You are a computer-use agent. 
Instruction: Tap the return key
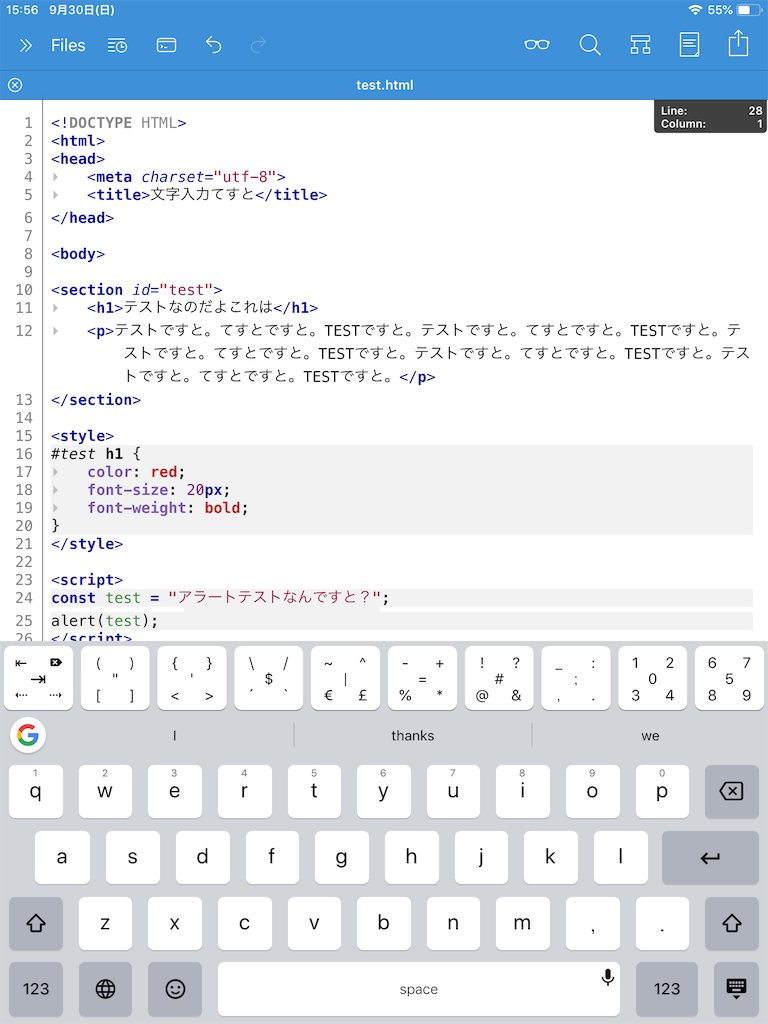coord(710,857)
